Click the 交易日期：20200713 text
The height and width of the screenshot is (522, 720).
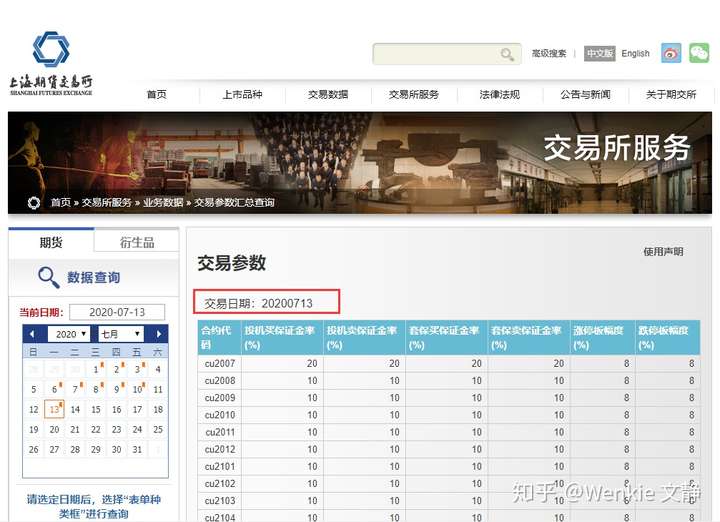[259, 303]
